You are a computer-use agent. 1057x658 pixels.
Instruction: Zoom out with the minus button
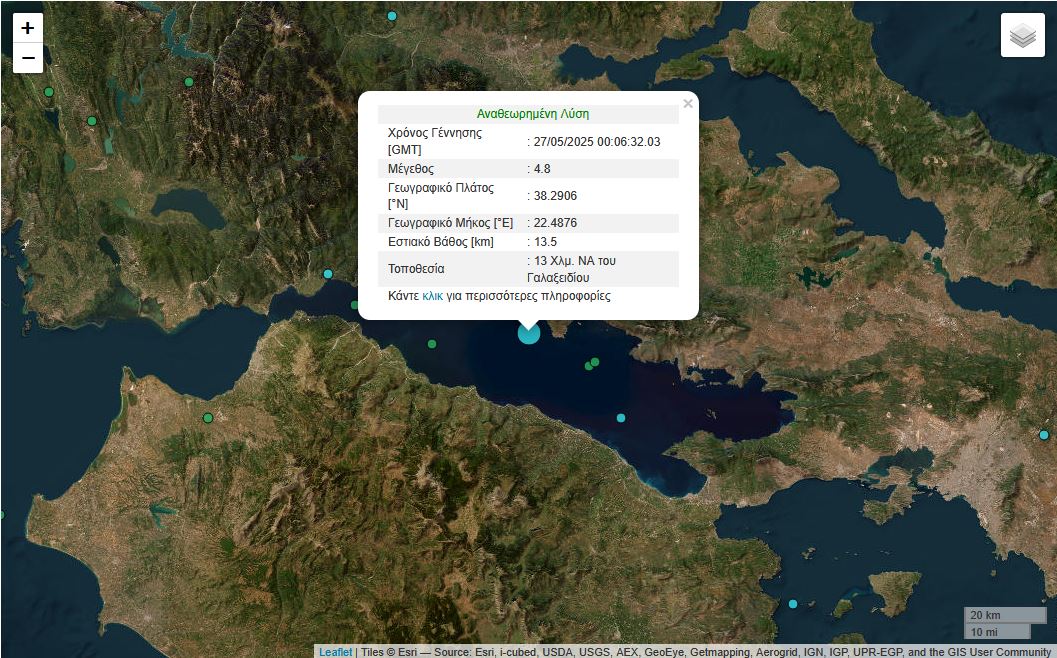[x=28, y=58]
